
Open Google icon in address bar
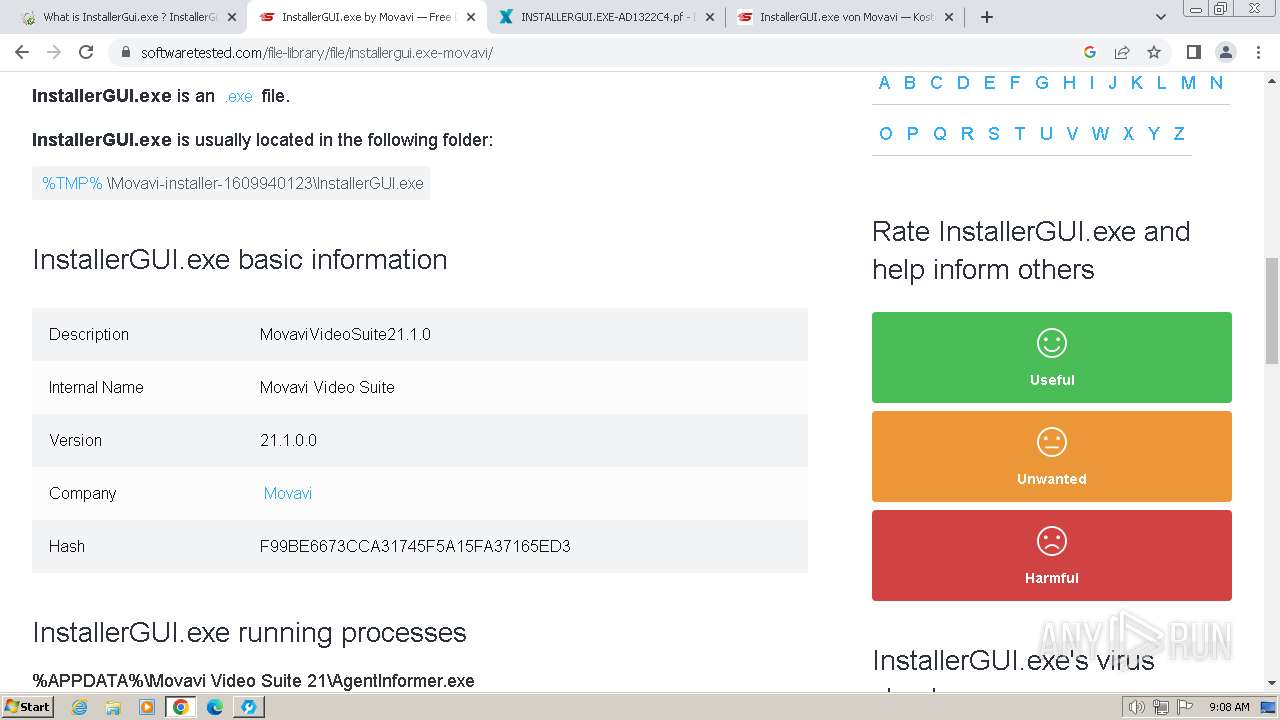click(1090, 52)
